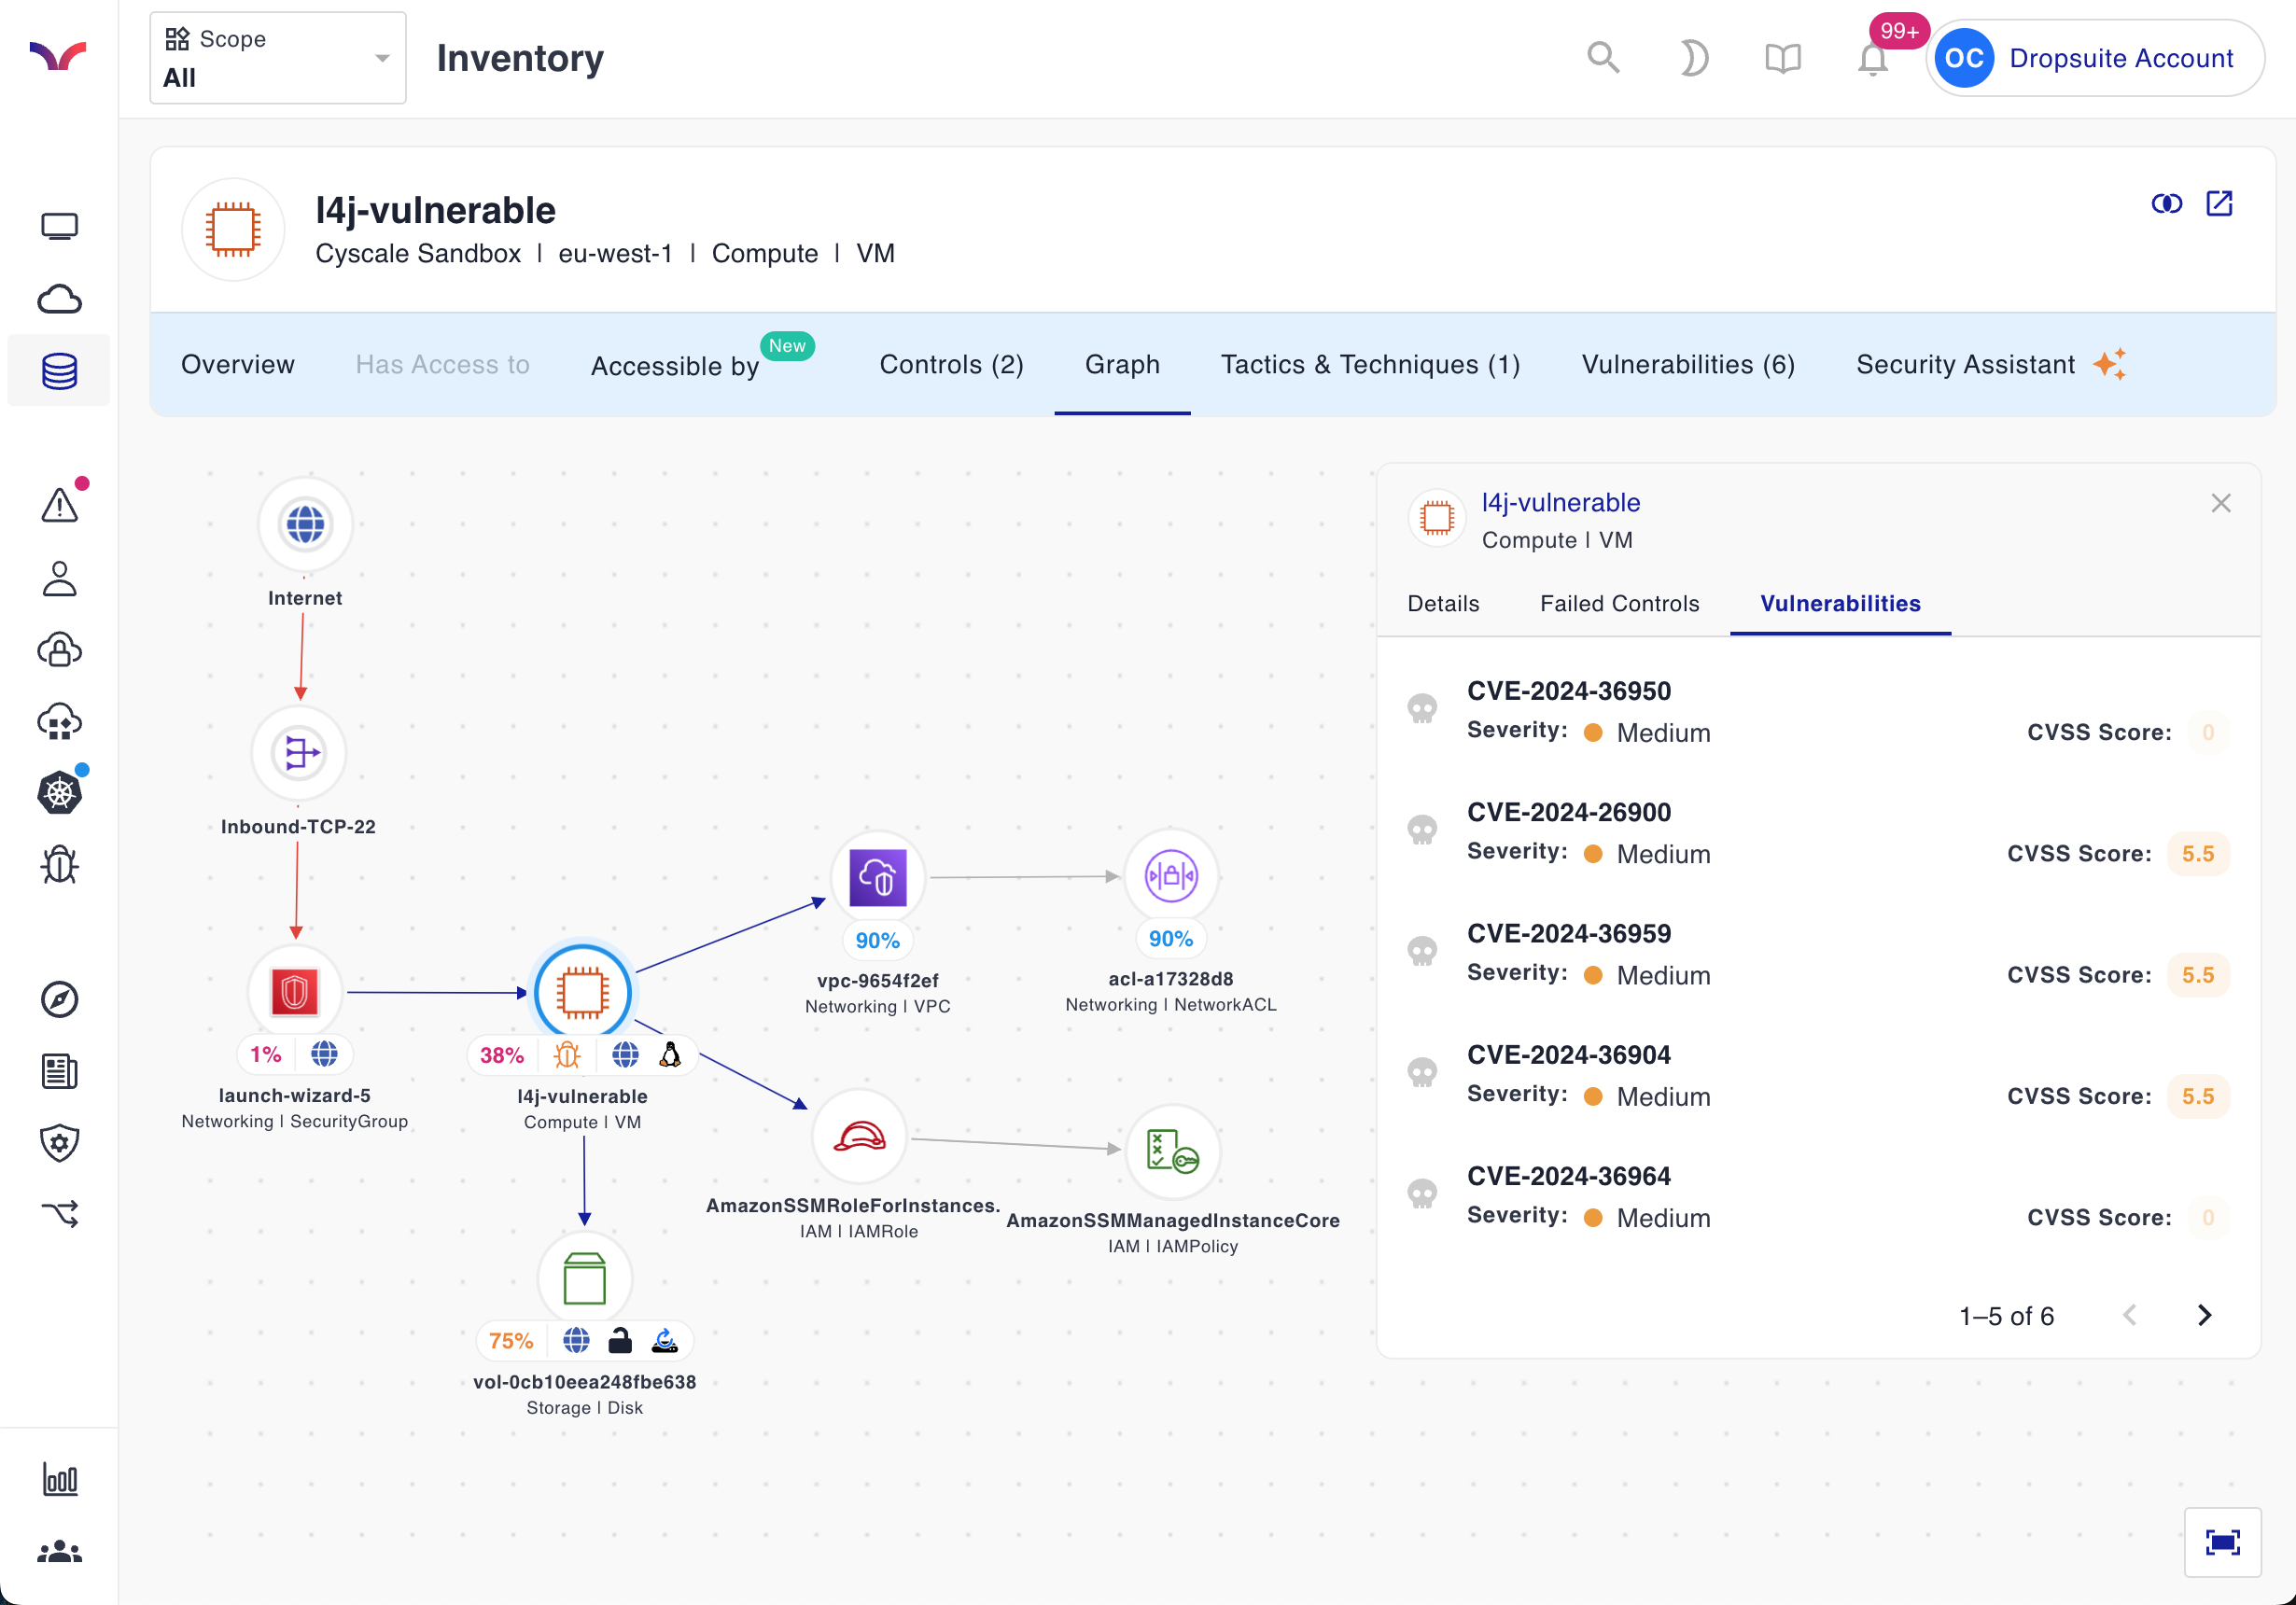Screen dimensions: 2296x1605
Task: Select the bug/vulnerabilities icon in the sidebar
Action: pos(59,865)
